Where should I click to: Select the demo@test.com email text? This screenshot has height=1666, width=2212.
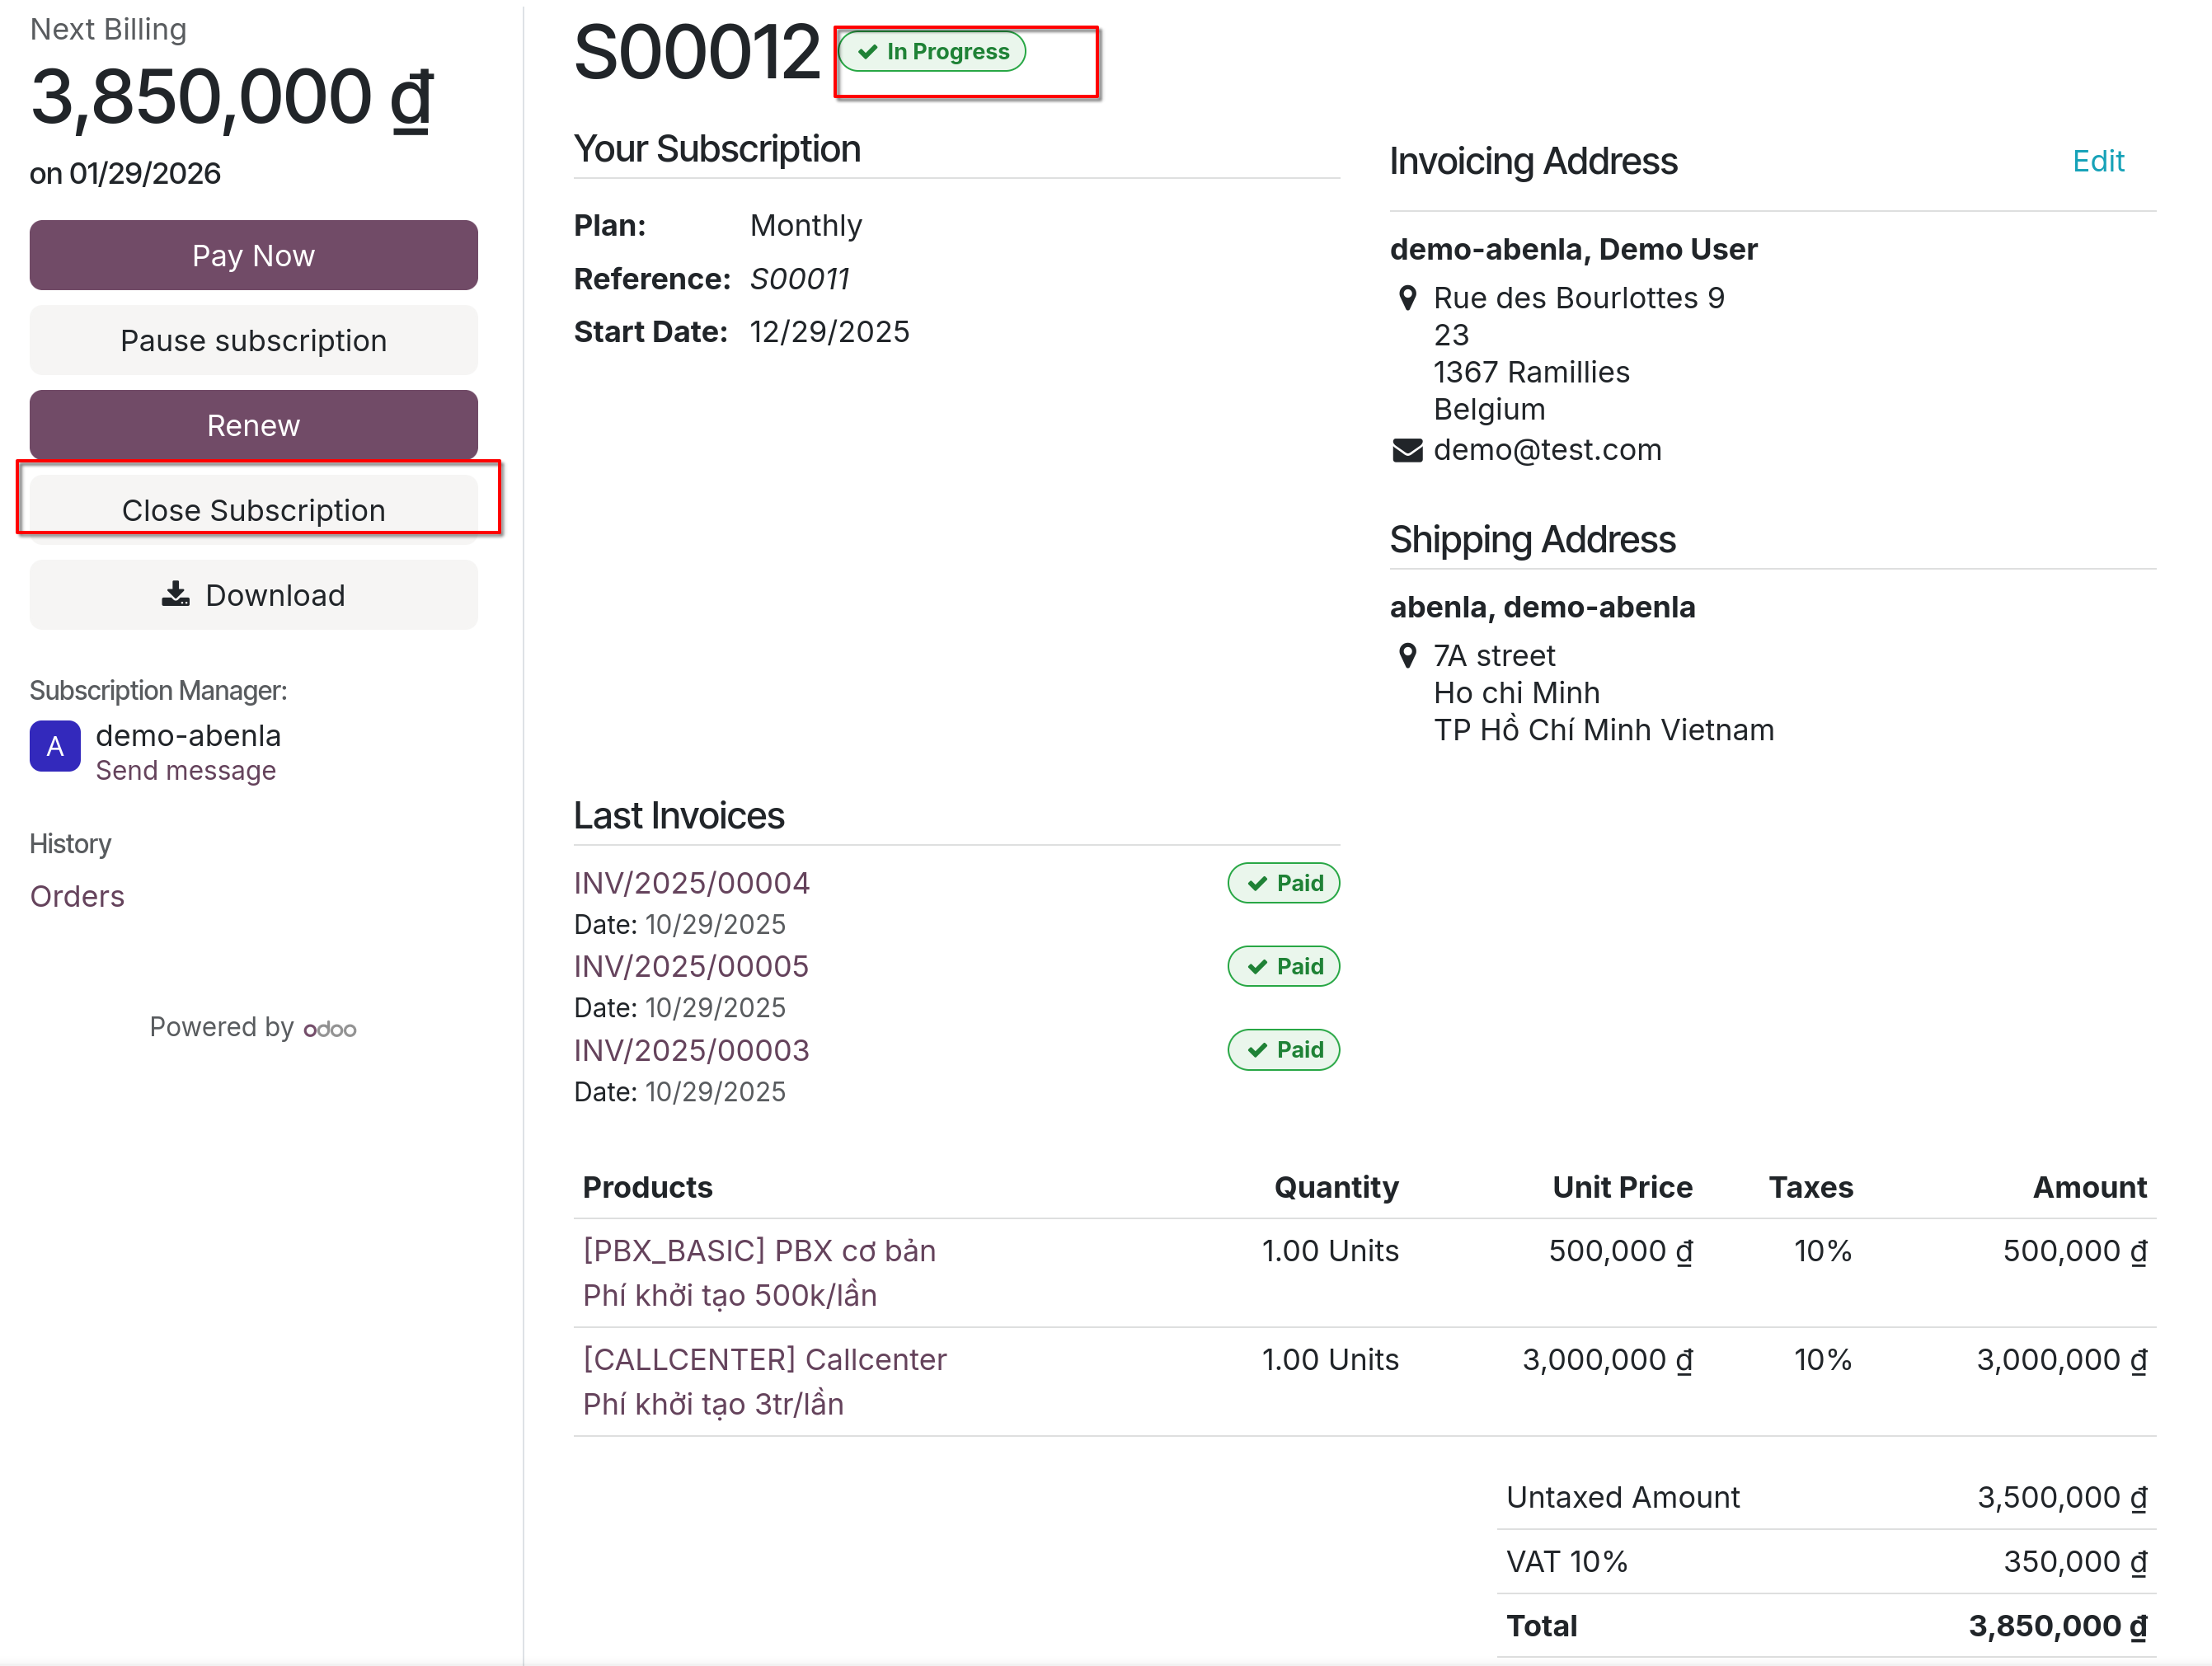[1547, 450]
